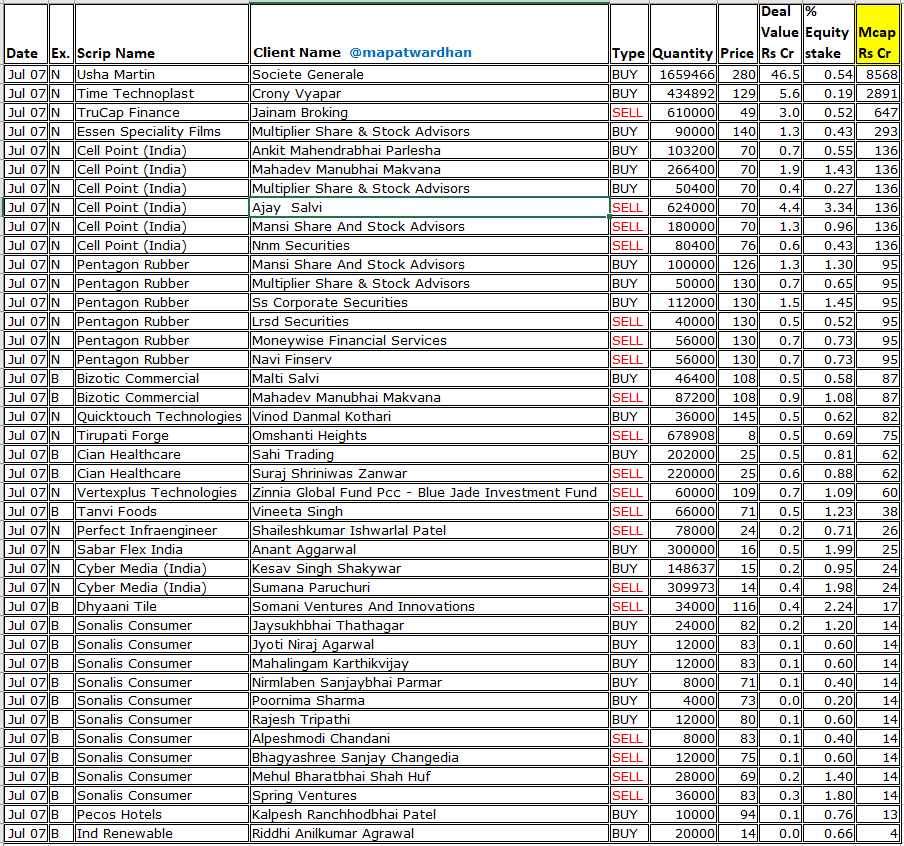This screenshot has width=904, height=846.
Task: Click the 'Jainam Broking' client cell
Action: coord(429,112)
